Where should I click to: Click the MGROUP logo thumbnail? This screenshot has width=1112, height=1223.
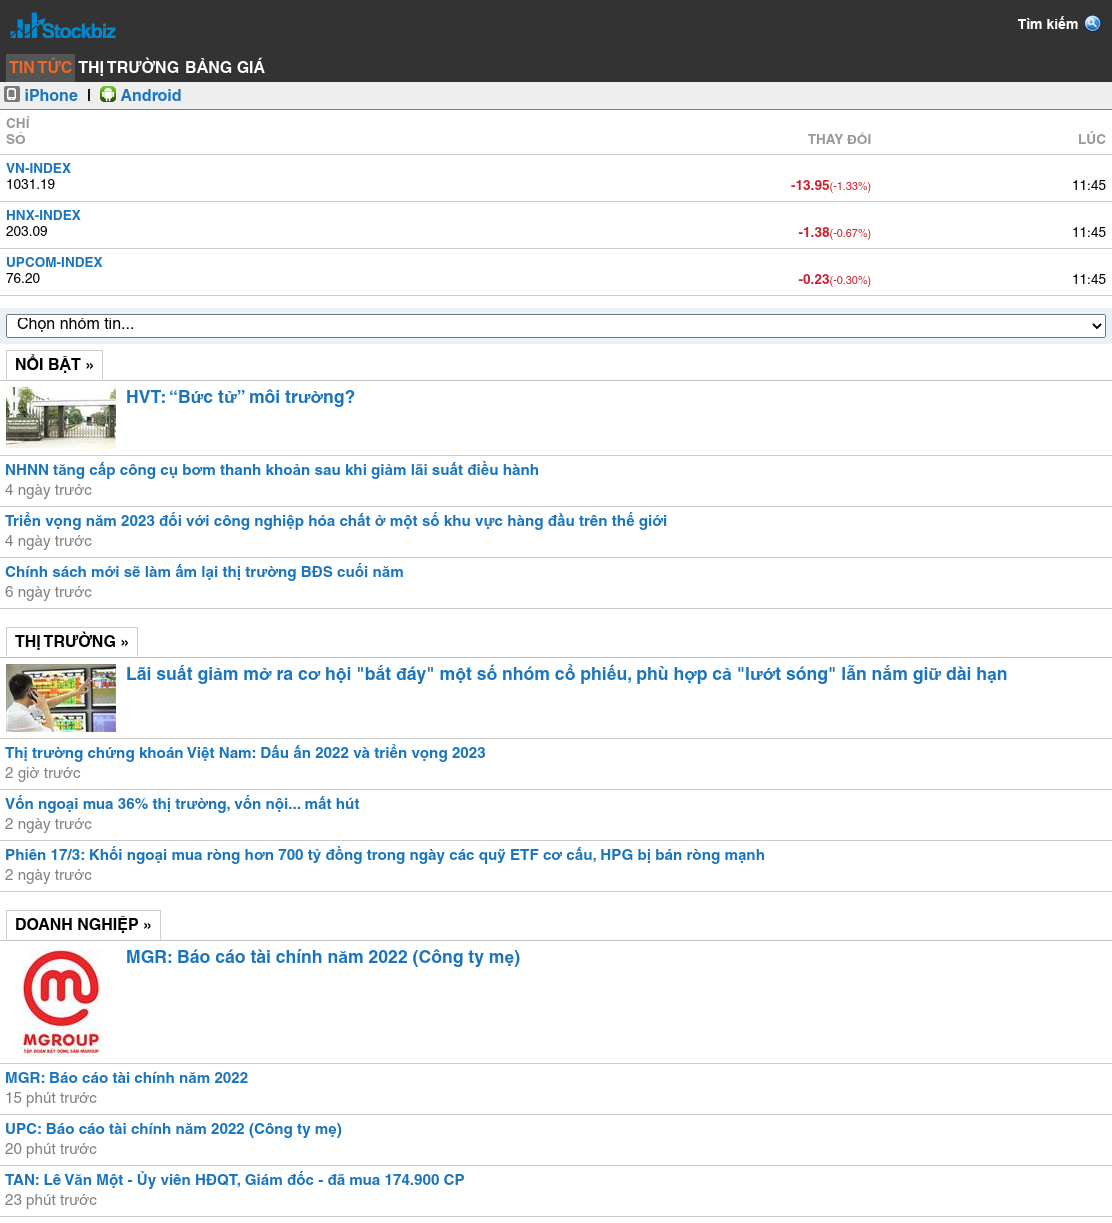tap(61, 1002)
